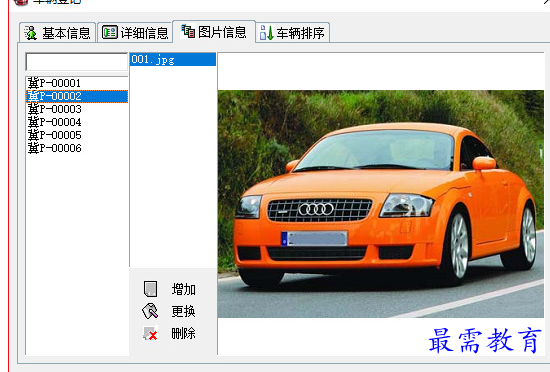Select vehicle 冀P-00005 in the list
This screenshot has height=372, width=550.
pos(77,135)
